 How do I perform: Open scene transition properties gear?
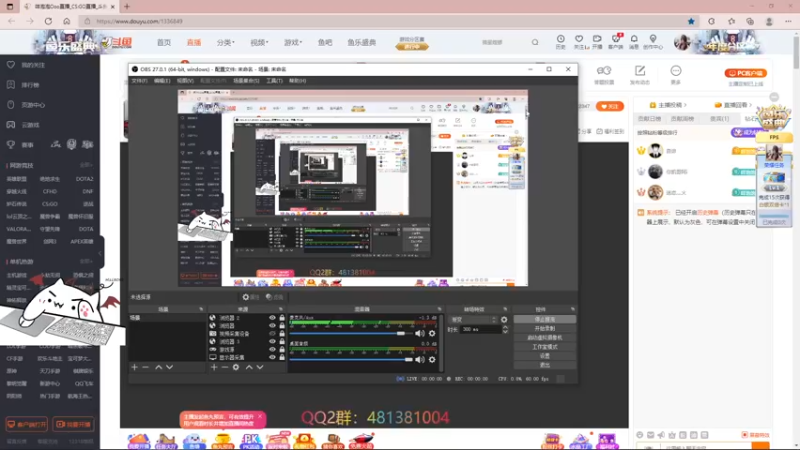coord(504,319)
